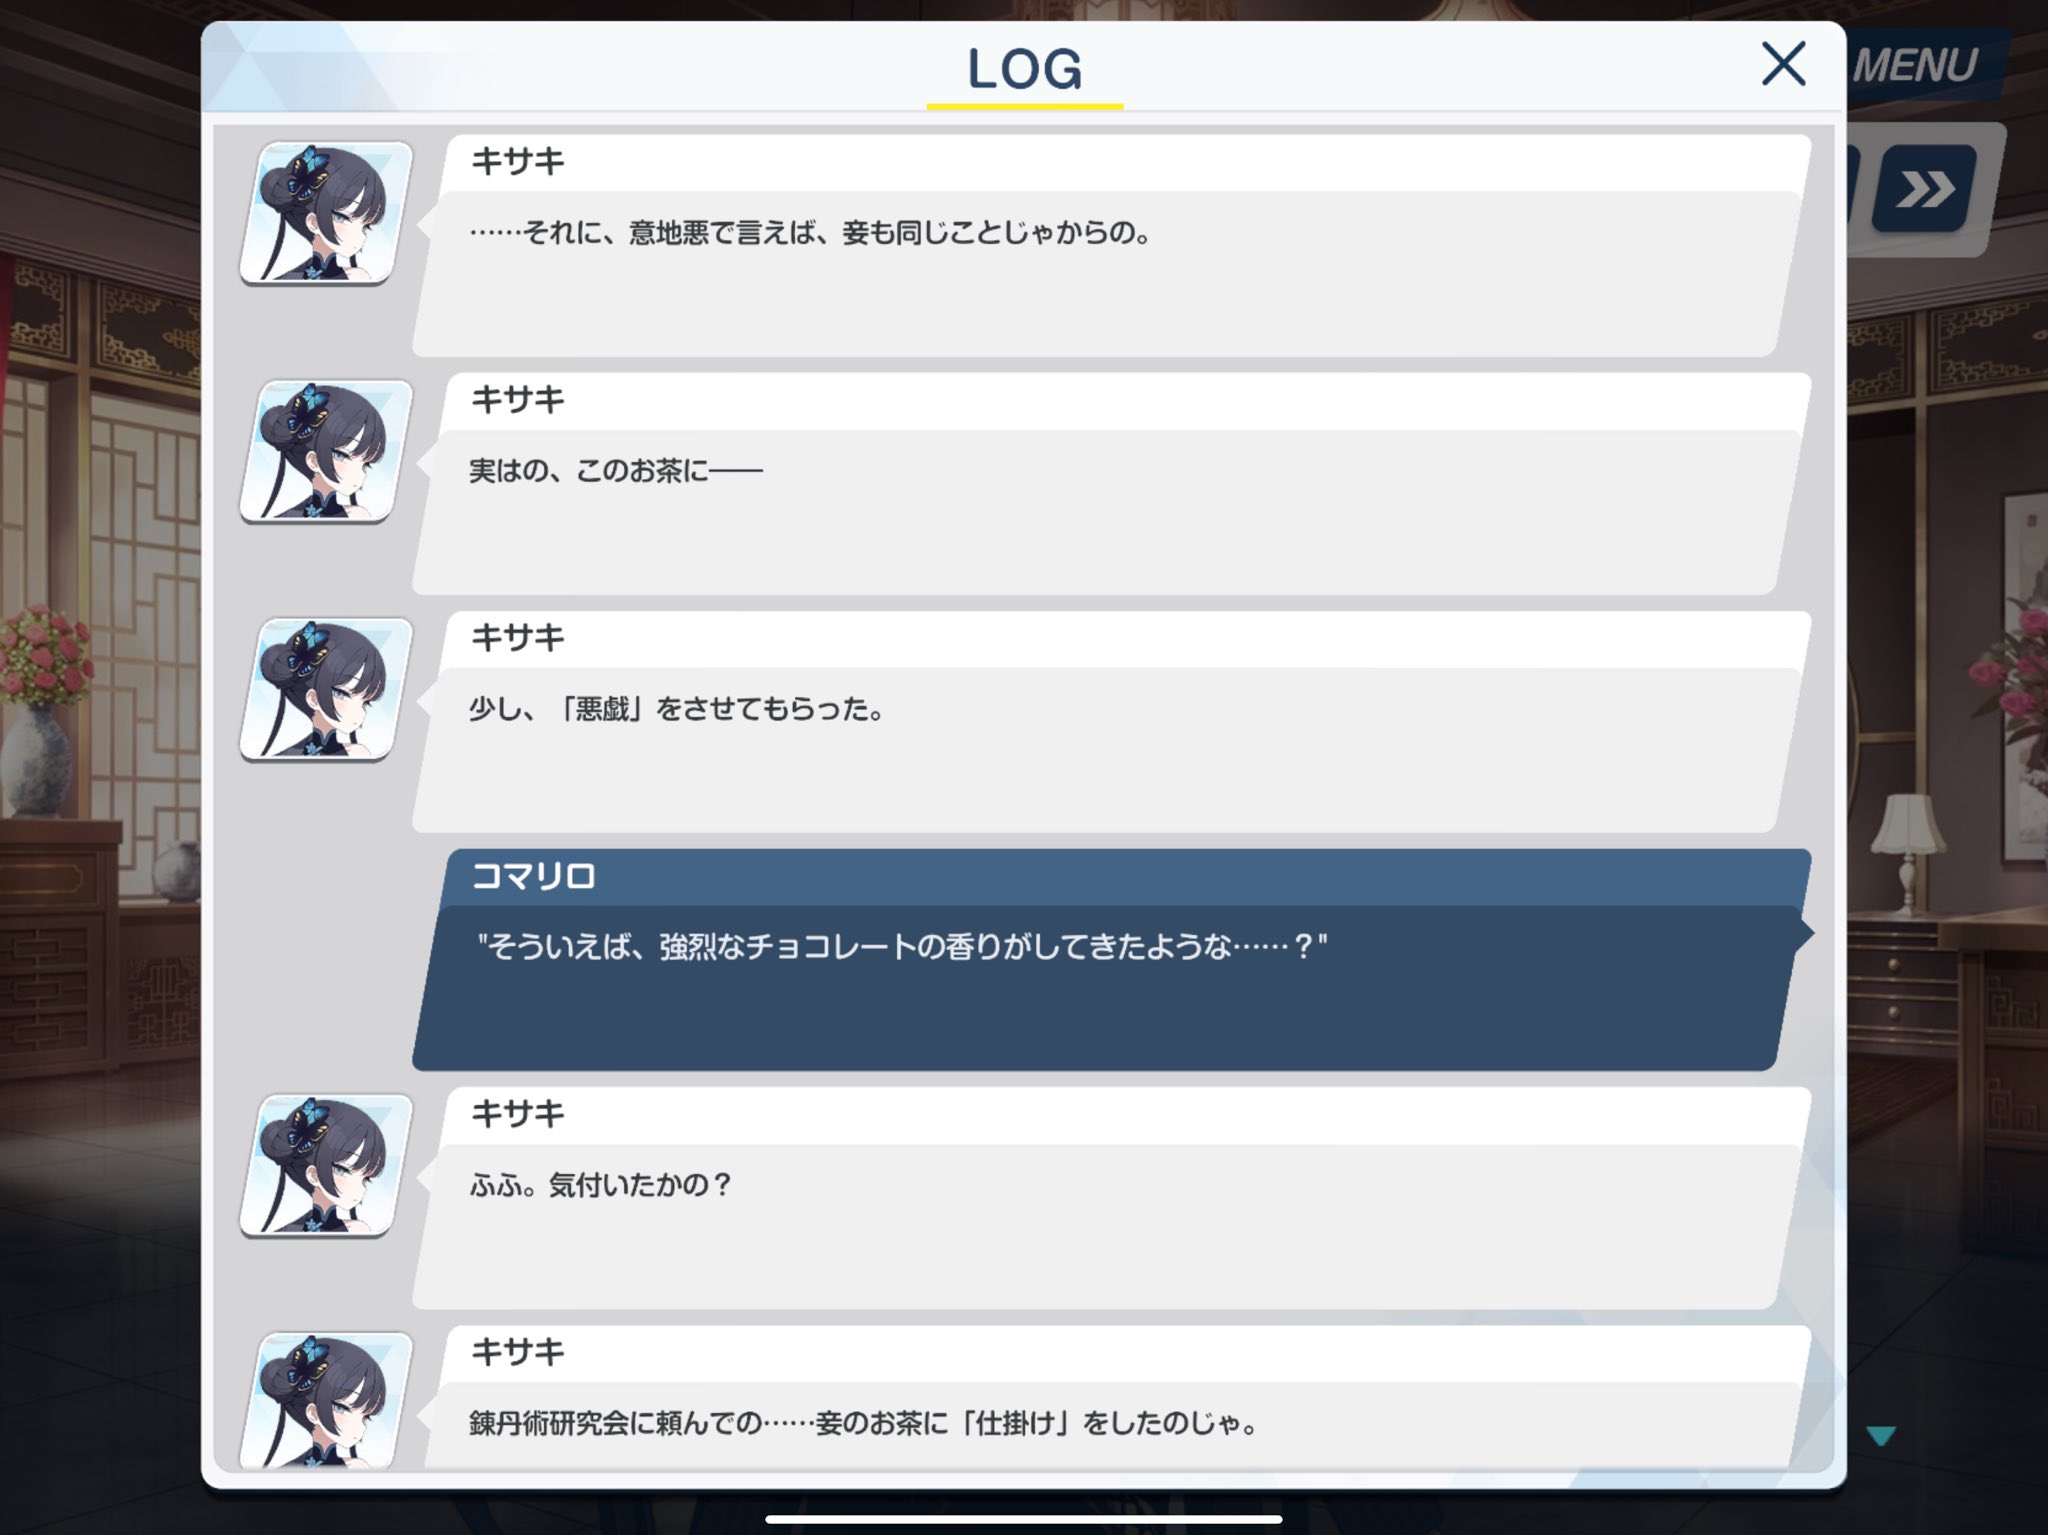Select the log entry mentioning 意地悪
This screenshot has height=1535, width=2048.
point(1110,246)
